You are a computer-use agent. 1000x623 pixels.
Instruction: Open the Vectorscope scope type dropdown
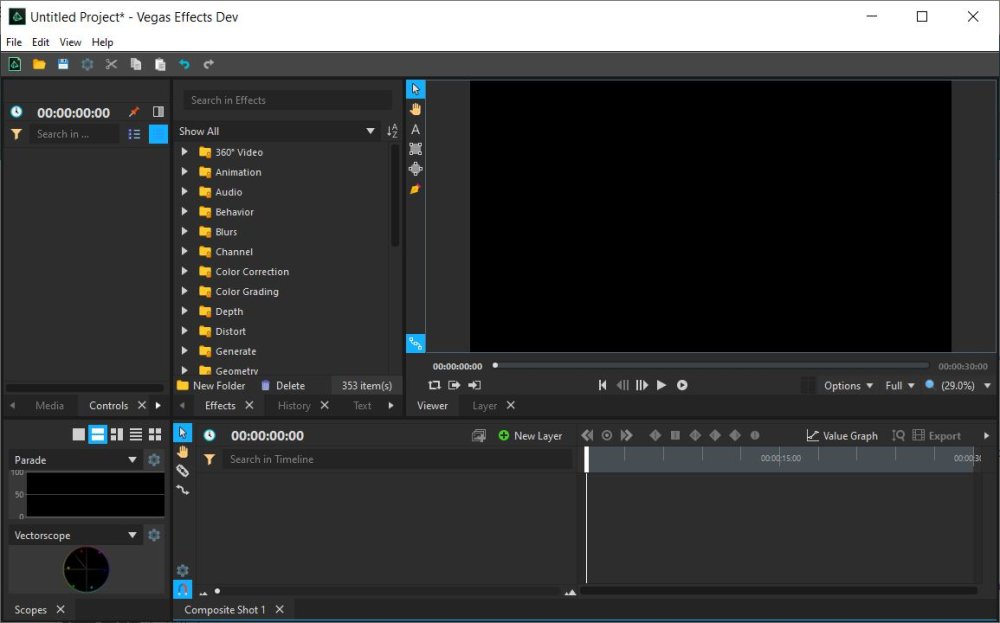tap(75, 536)
